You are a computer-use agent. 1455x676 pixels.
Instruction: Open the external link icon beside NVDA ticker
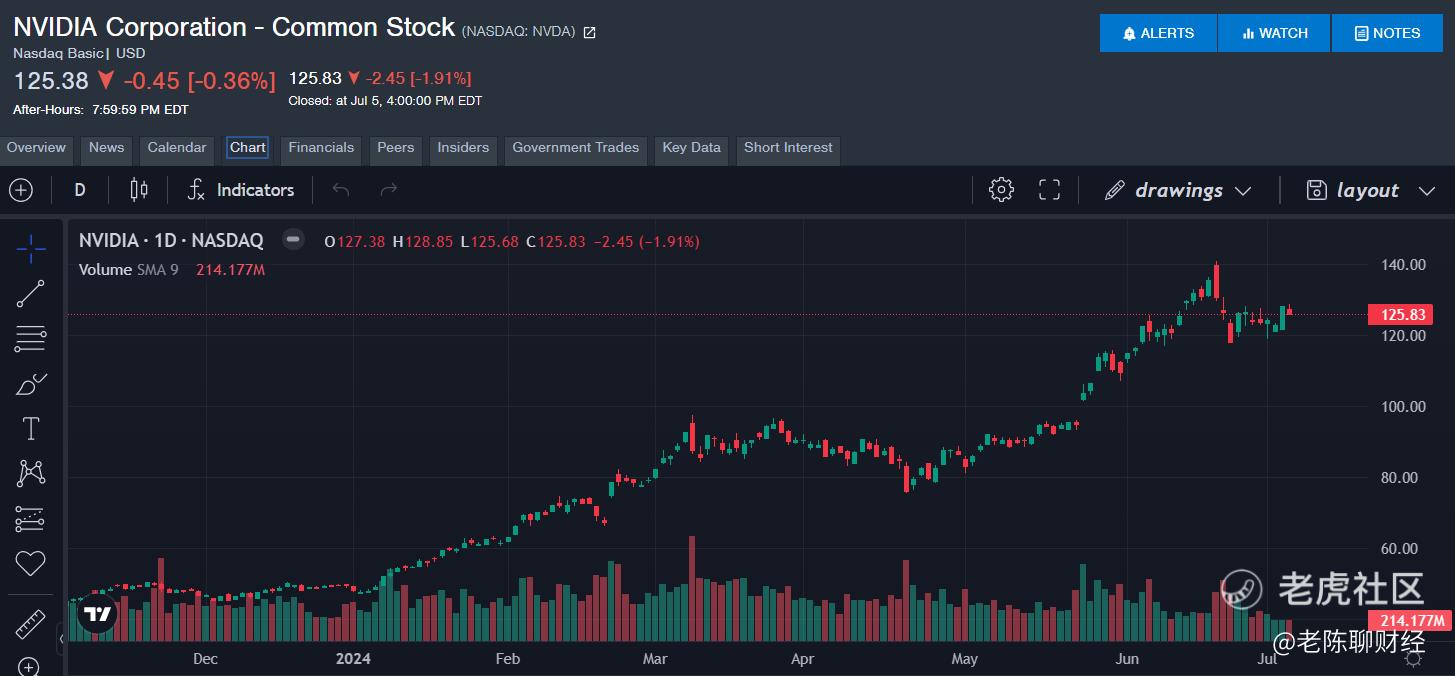[x=590, y=32]
